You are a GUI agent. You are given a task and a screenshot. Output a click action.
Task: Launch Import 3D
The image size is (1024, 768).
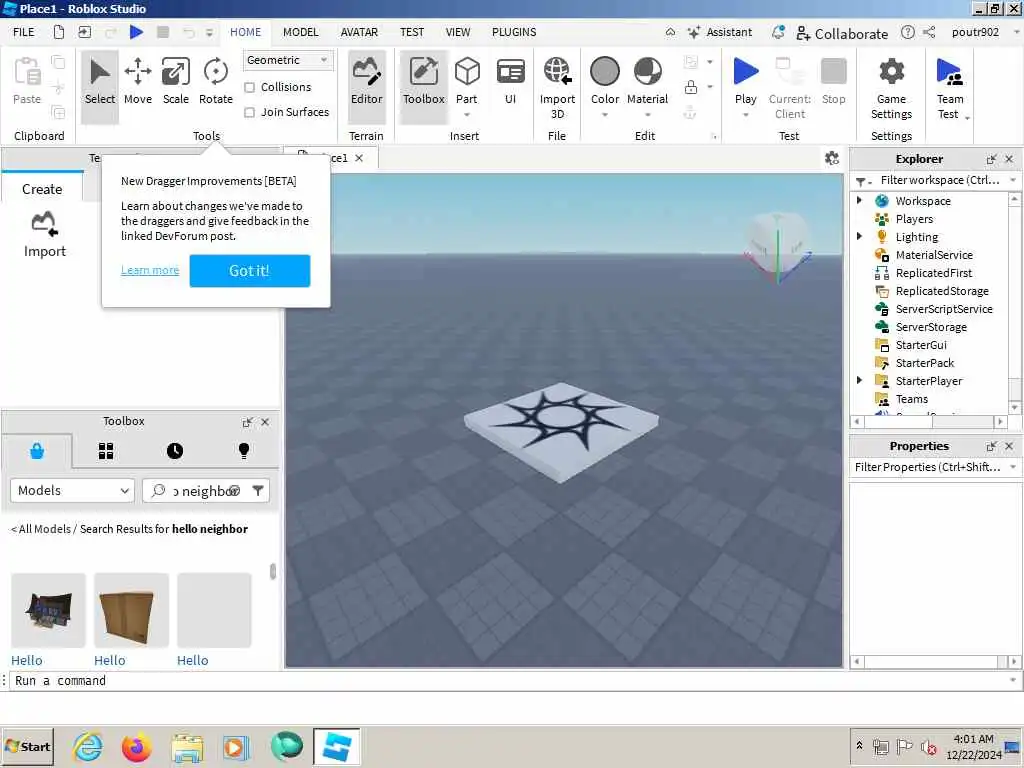pos(557,88)
